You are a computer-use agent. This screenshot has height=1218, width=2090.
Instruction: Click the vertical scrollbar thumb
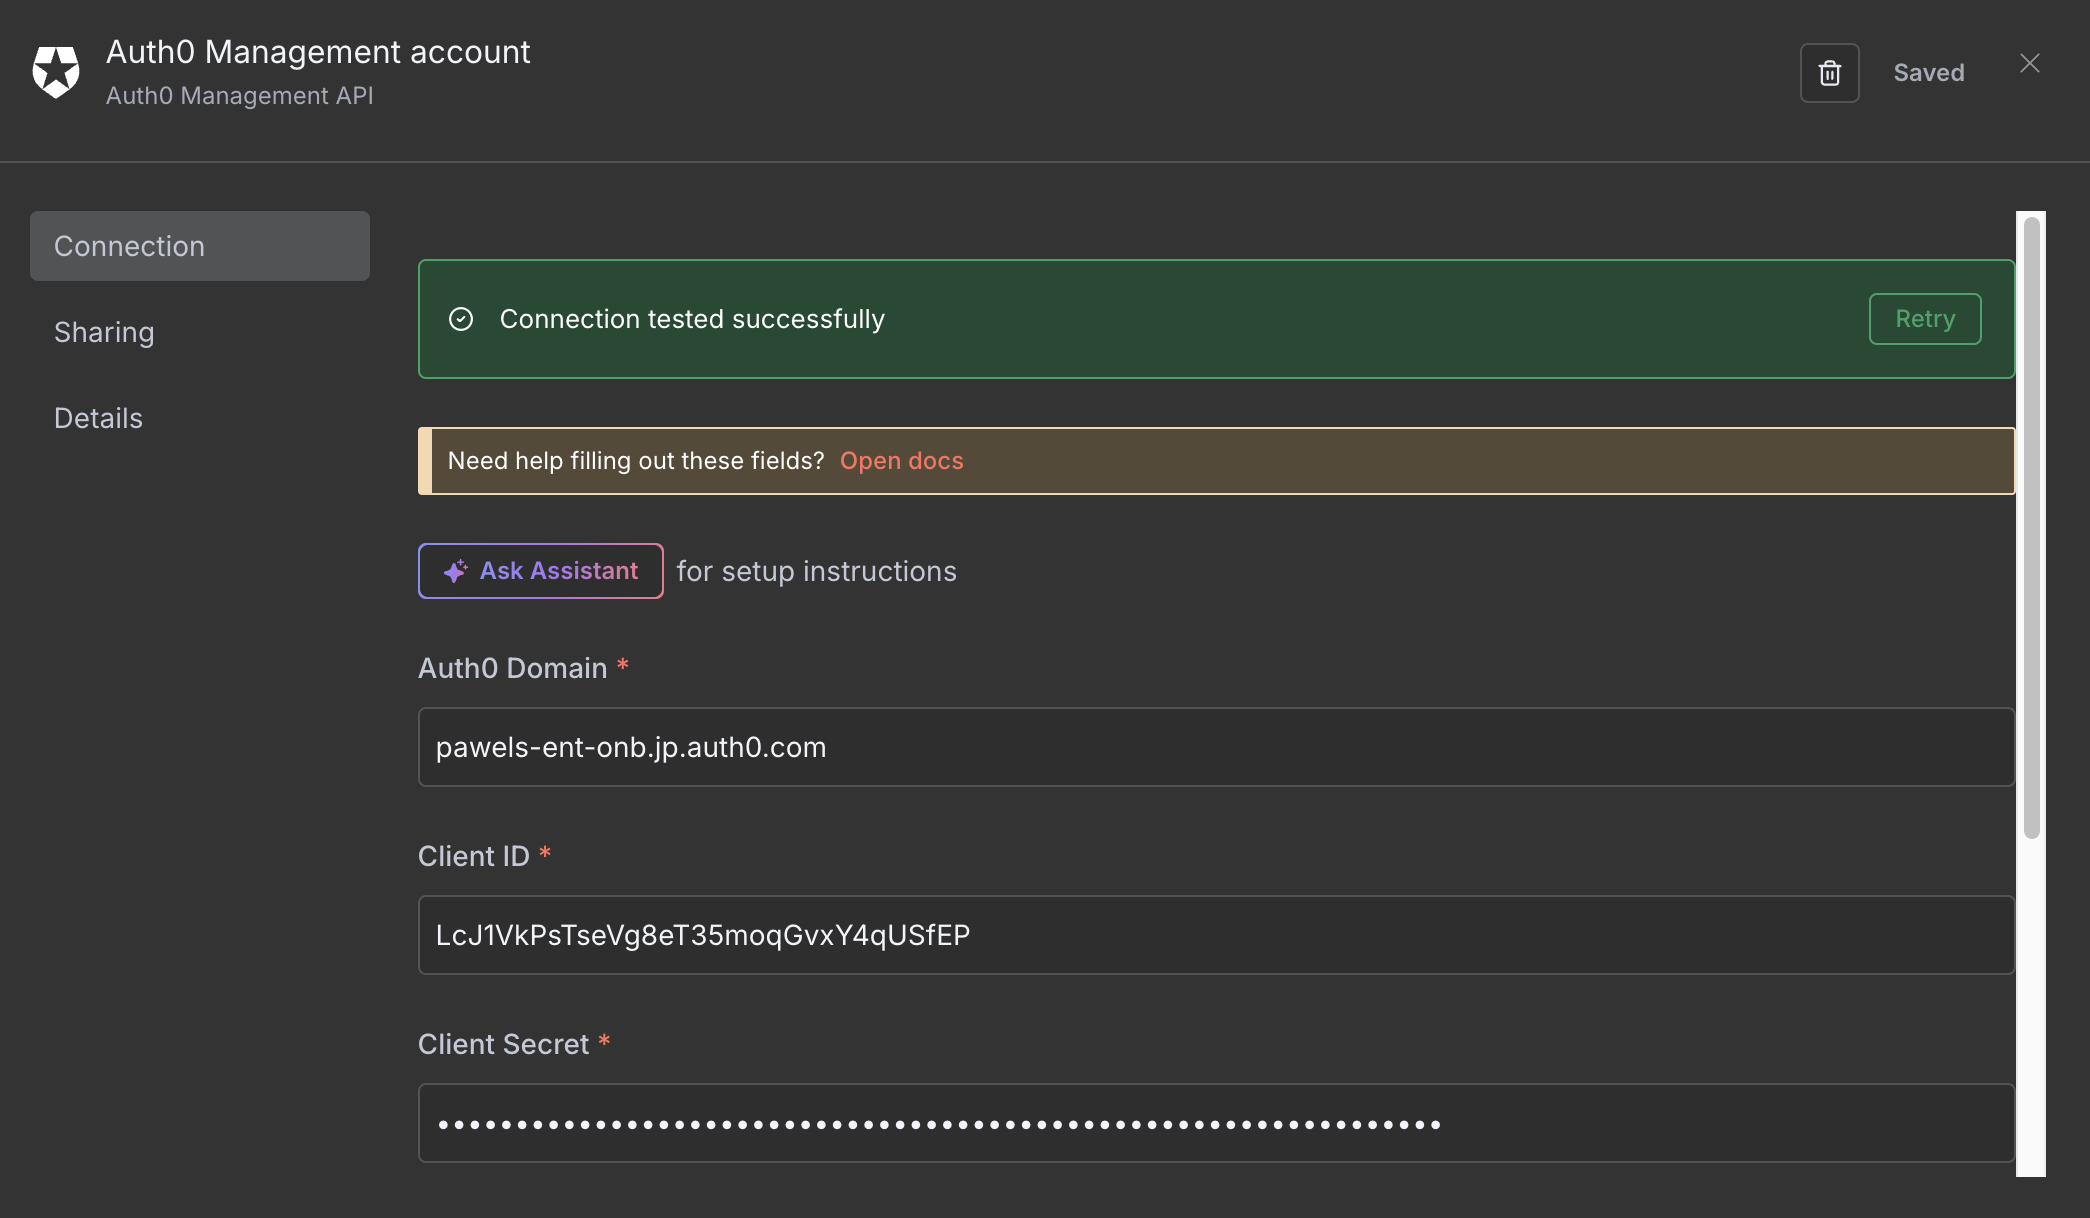point(2031,527)
